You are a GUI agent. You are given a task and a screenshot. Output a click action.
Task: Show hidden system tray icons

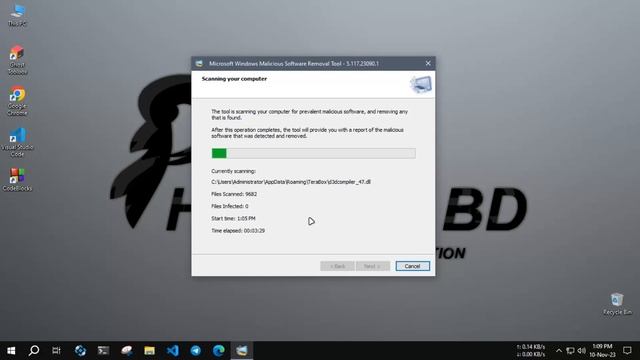click(559, 351)
